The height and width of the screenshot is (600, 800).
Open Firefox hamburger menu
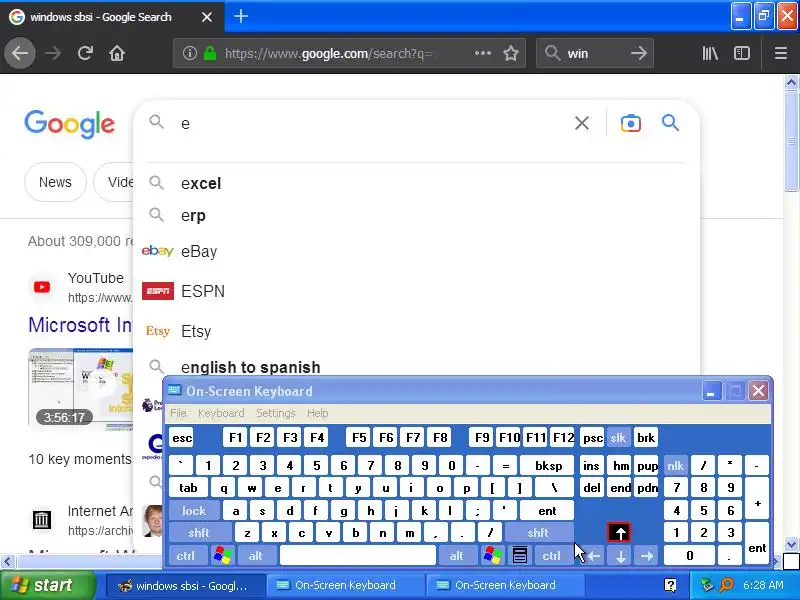[x=781, y=53]
